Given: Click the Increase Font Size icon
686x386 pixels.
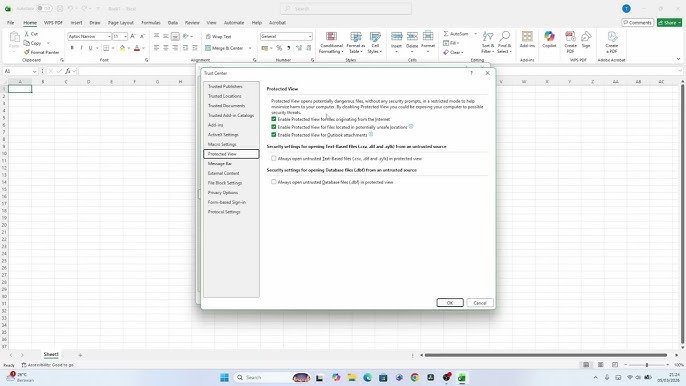Looking at the screenshot, I should [133, 36].
